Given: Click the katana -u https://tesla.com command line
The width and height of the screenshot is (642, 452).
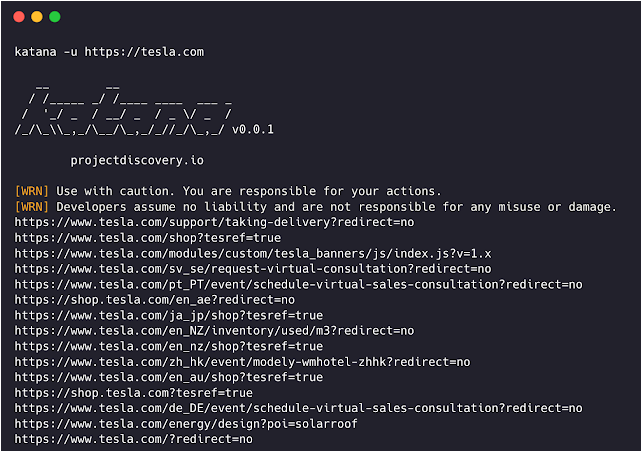Looking at the screenshot, I should tap(110, 52).
